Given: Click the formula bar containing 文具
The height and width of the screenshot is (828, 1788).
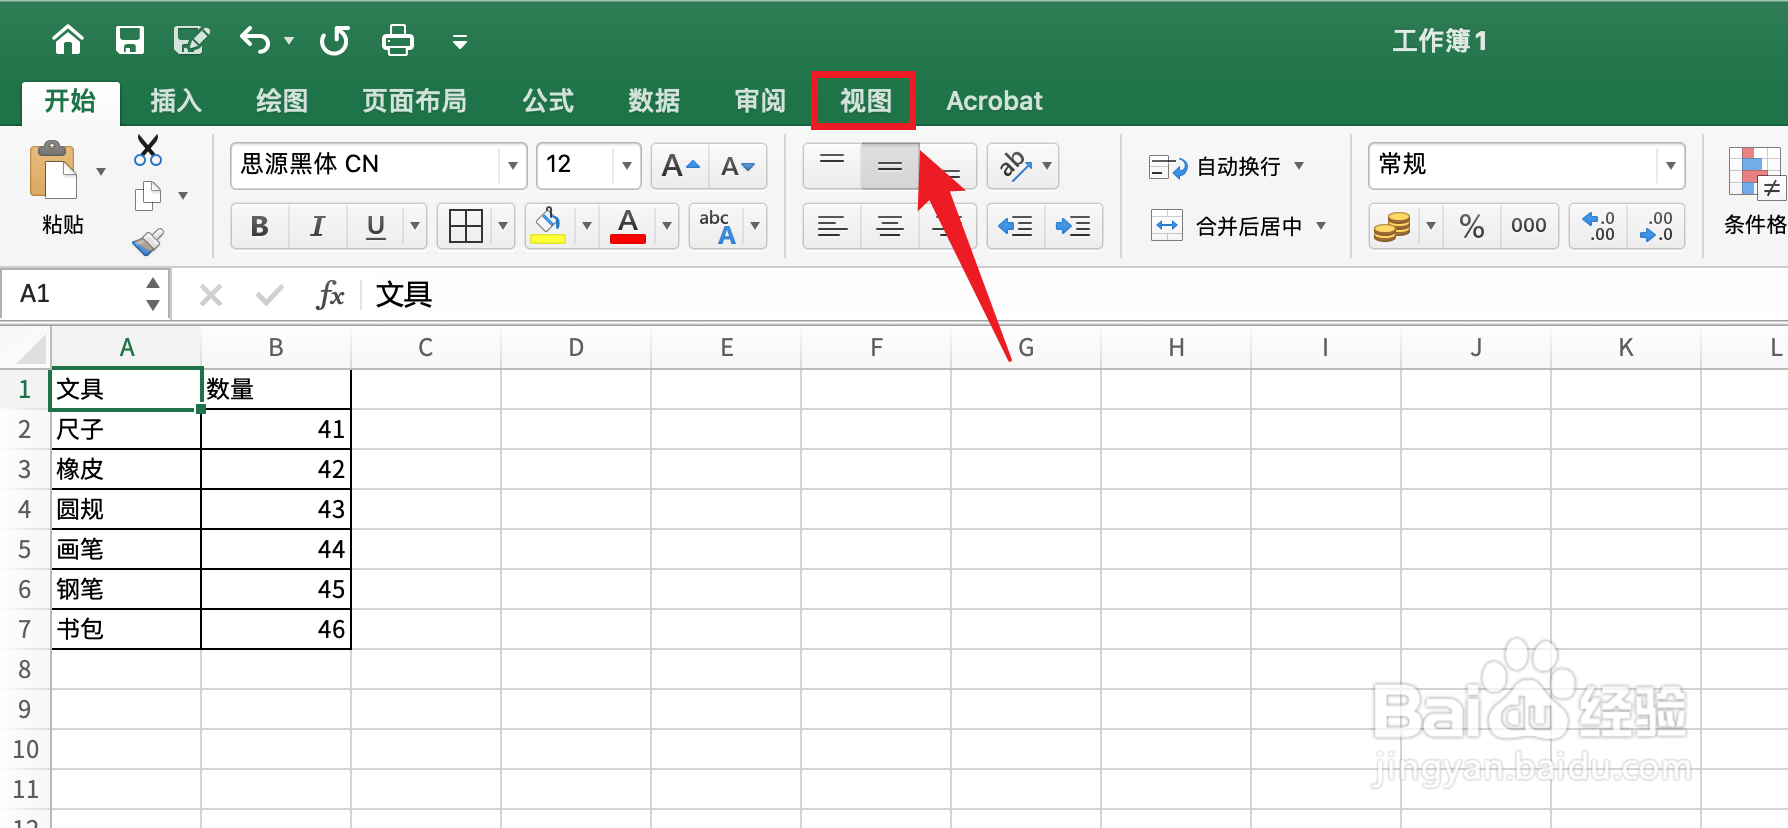Looking at the screenshot, I should pos(1076,295).
